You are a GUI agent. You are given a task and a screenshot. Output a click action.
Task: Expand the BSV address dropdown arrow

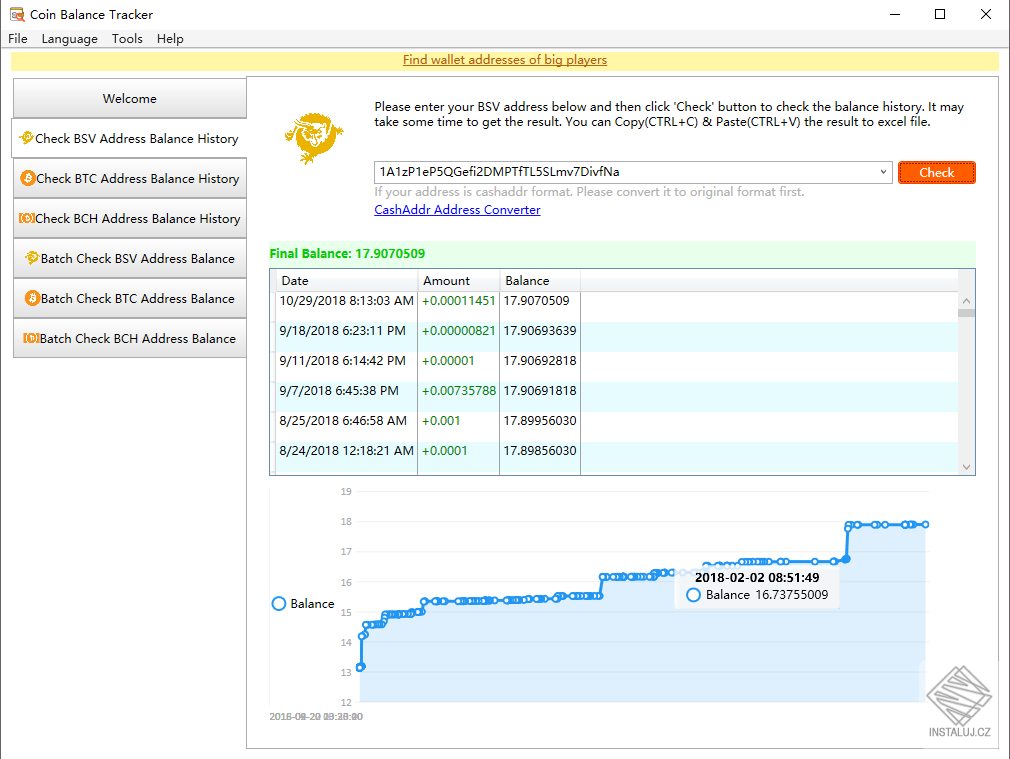[x=883, y=172]
